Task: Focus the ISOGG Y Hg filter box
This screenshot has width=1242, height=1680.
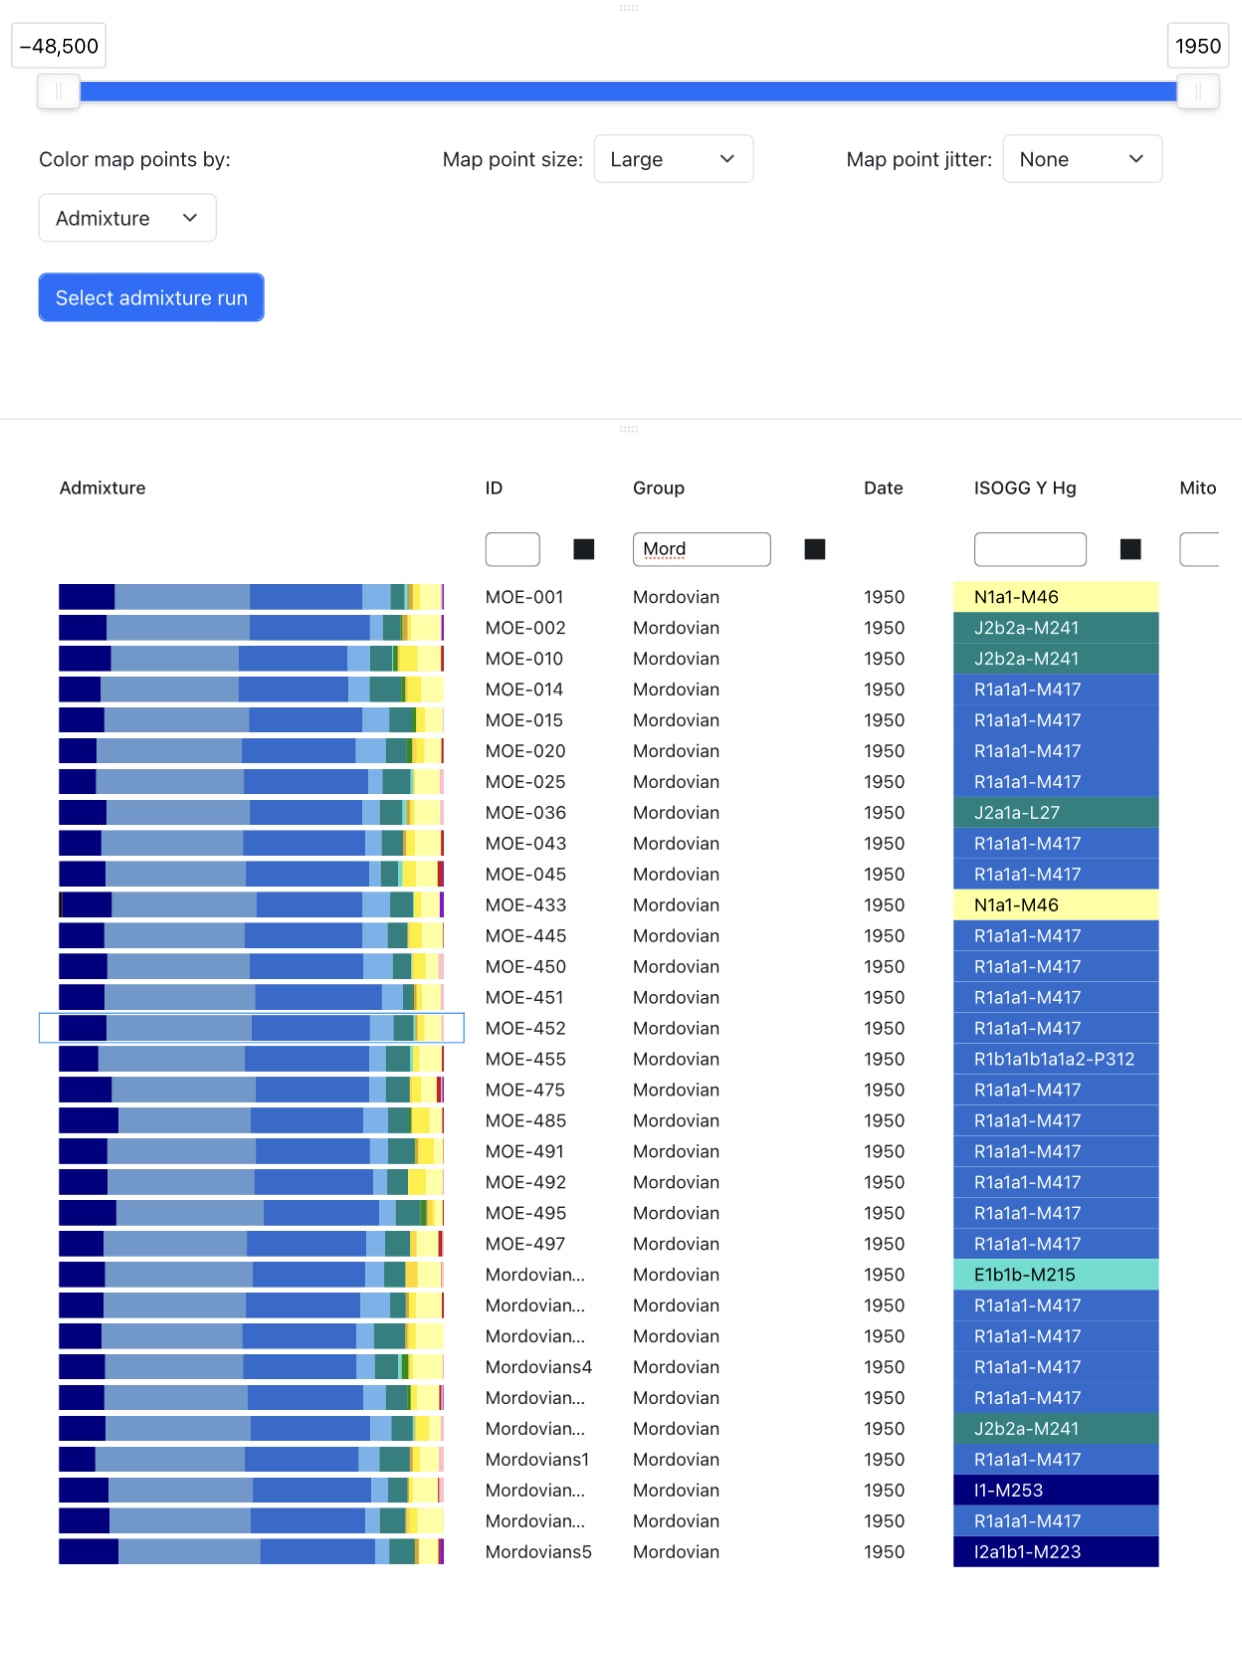Action: click(1029, 549)
